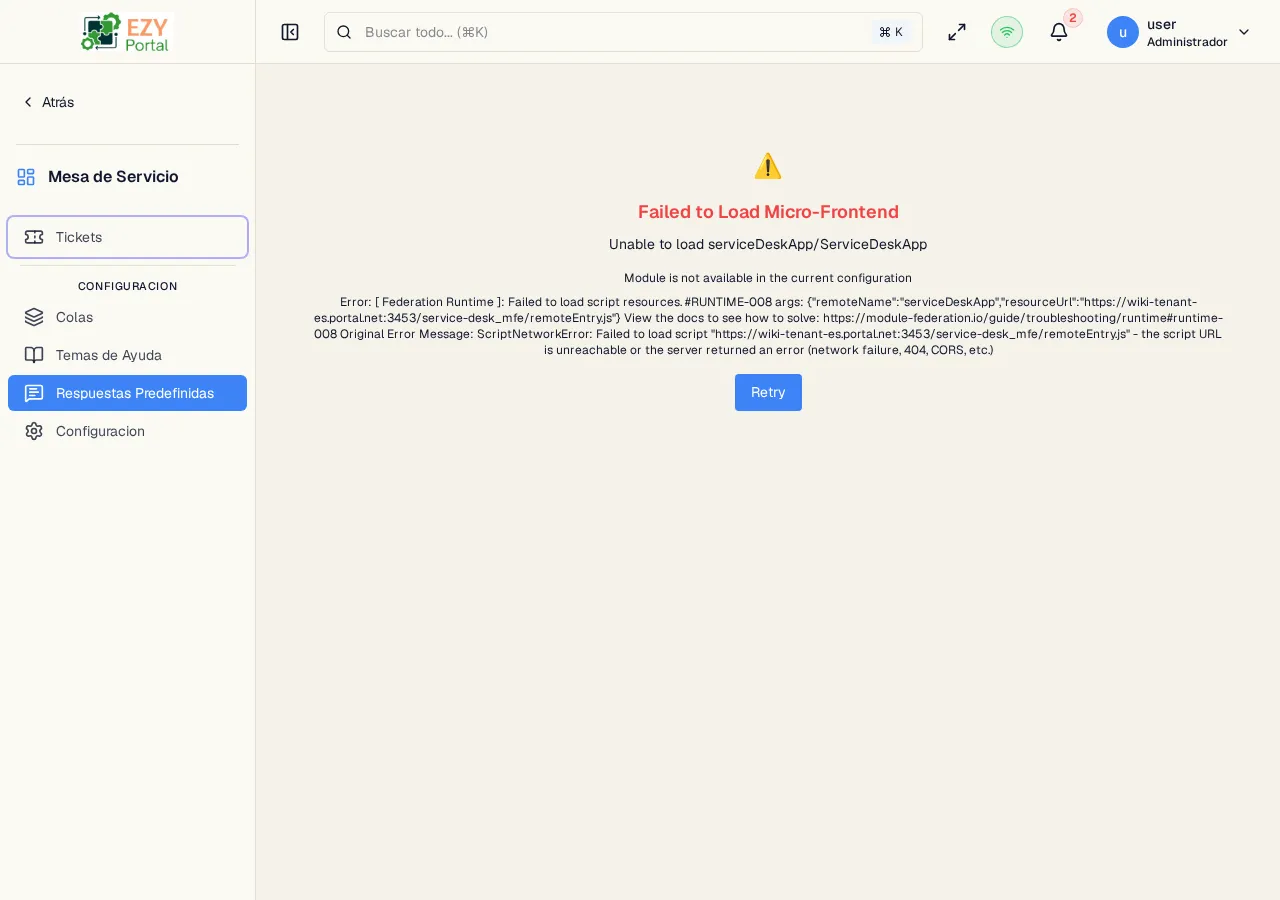The height and width of the screenshot is (900, 1280).
Task: Select Respuestas Predefinidas menu item
Action: pyautogui.click(x=127, y=393)
